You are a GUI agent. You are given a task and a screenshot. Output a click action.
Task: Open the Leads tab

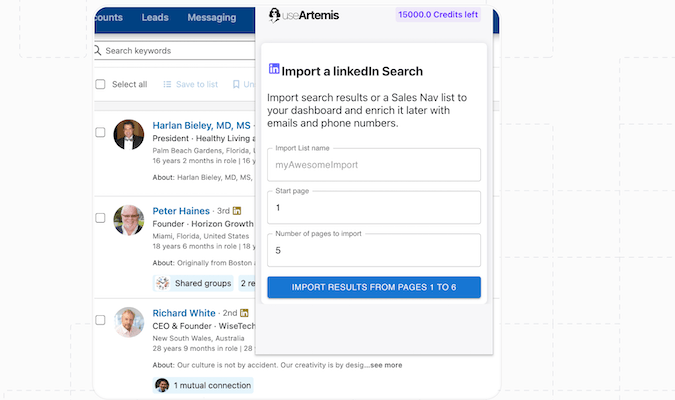(155, 17)
